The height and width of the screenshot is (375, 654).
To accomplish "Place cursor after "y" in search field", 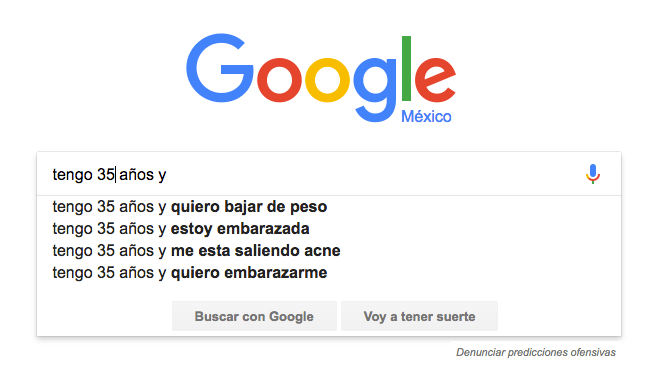I will pyautogui.click(x=168, y=175).
